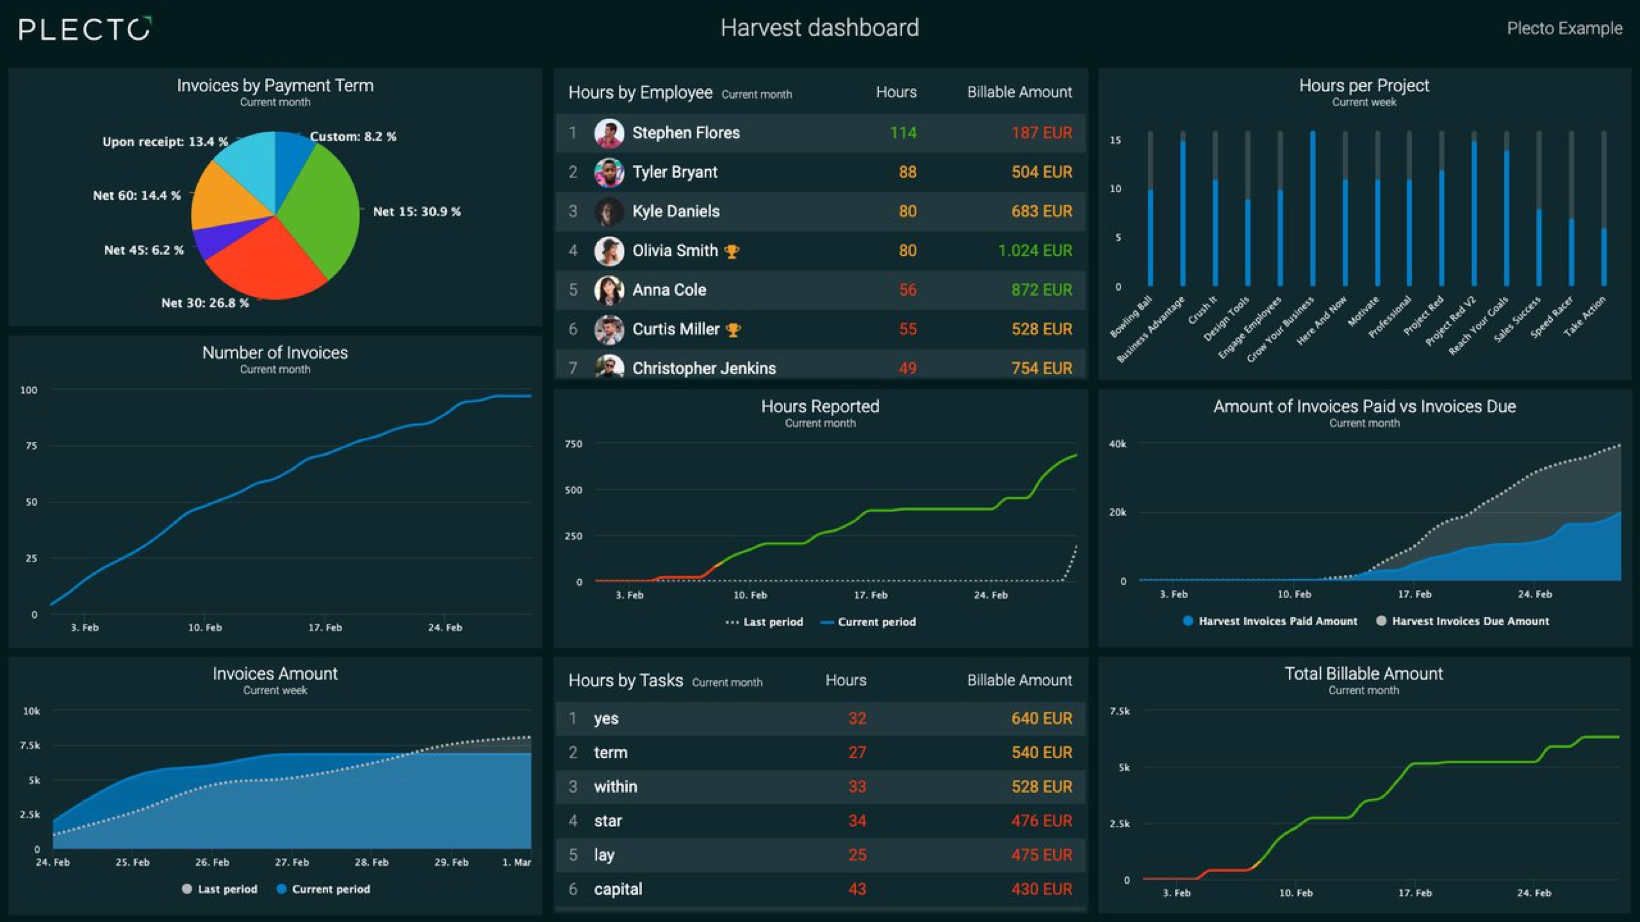Click Christopher Jenkins' profile avatar

[x=609, y=368]
